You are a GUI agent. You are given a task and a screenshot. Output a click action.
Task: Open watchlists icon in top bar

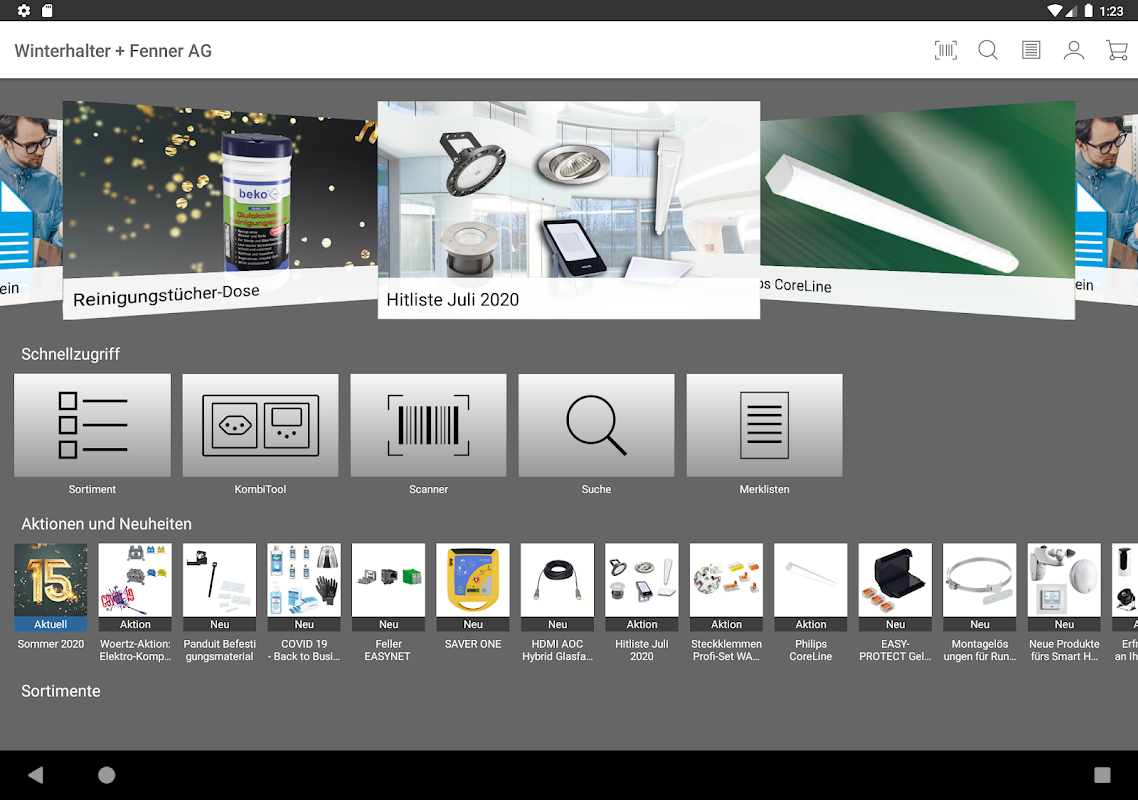tap(1031, 50)
